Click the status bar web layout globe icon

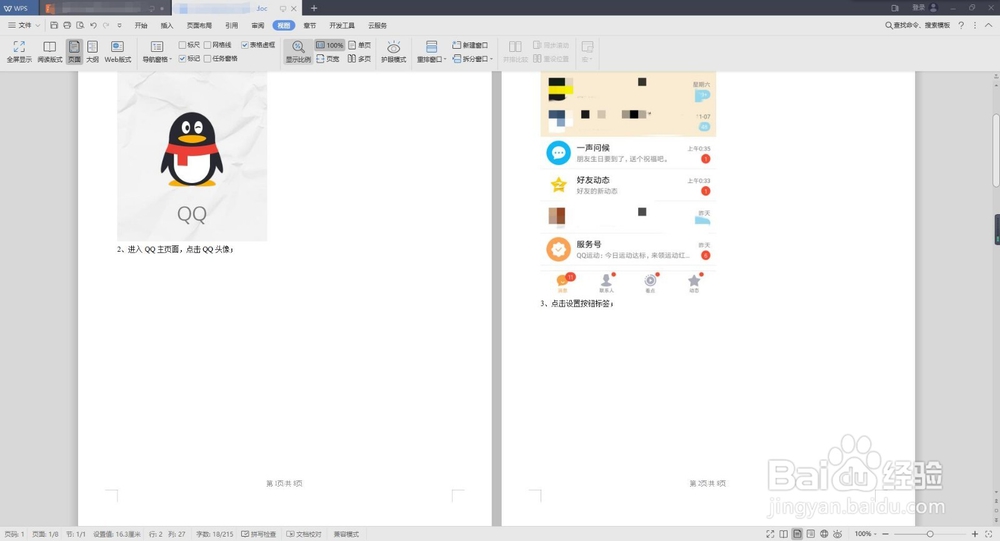click(x=824, y=534)
